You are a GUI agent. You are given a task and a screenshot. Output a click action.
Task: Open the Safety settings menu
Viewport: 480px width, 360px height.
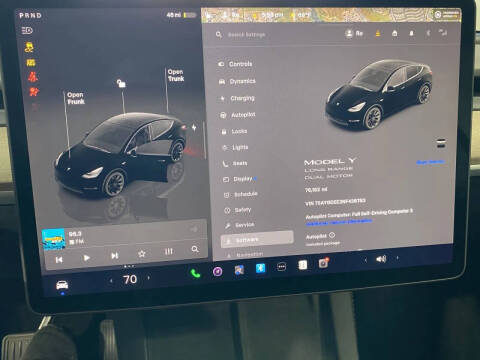point(238,210)
